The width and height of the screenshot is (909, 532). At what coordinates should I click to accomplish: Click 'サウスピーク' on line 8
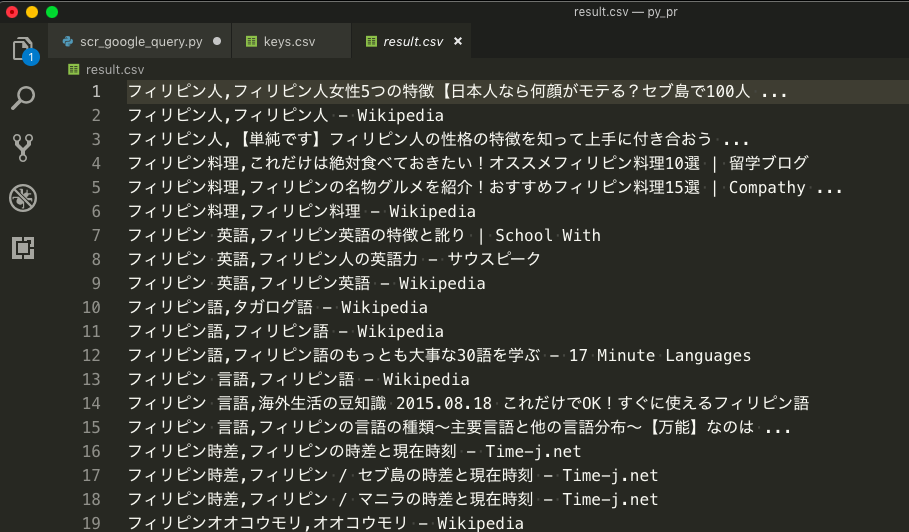(x=494, y=259)
